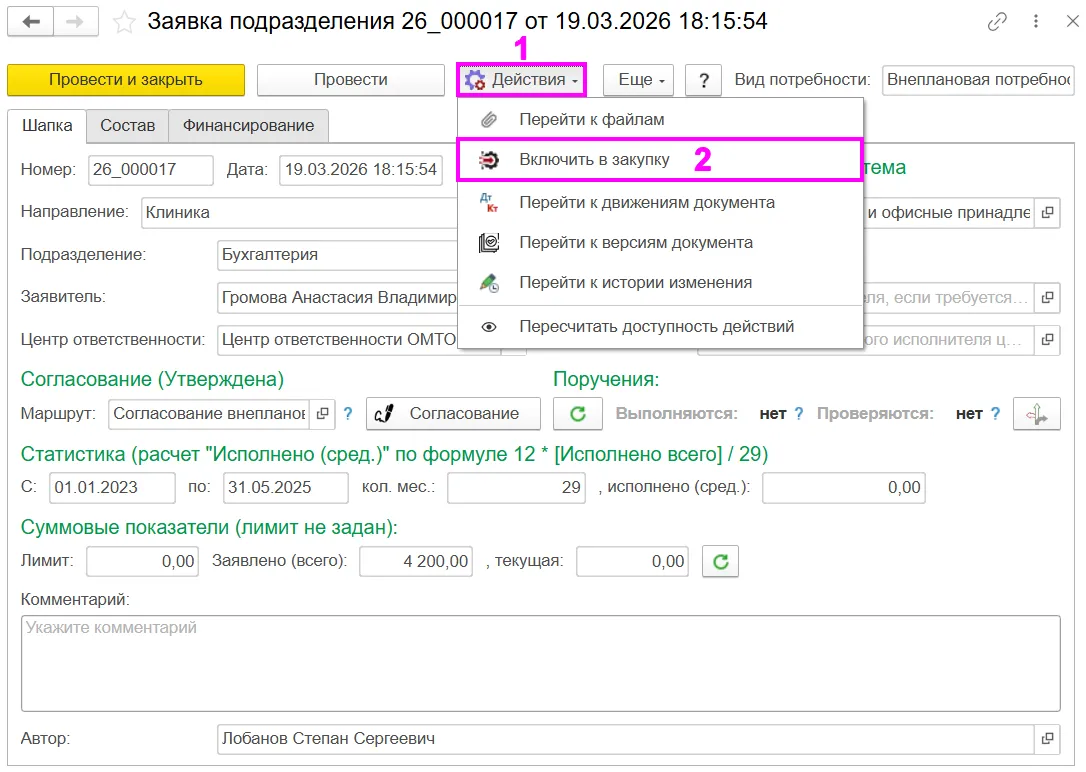Copy link via the chain icon
The image size is (1086, 772).
(997, 21)
